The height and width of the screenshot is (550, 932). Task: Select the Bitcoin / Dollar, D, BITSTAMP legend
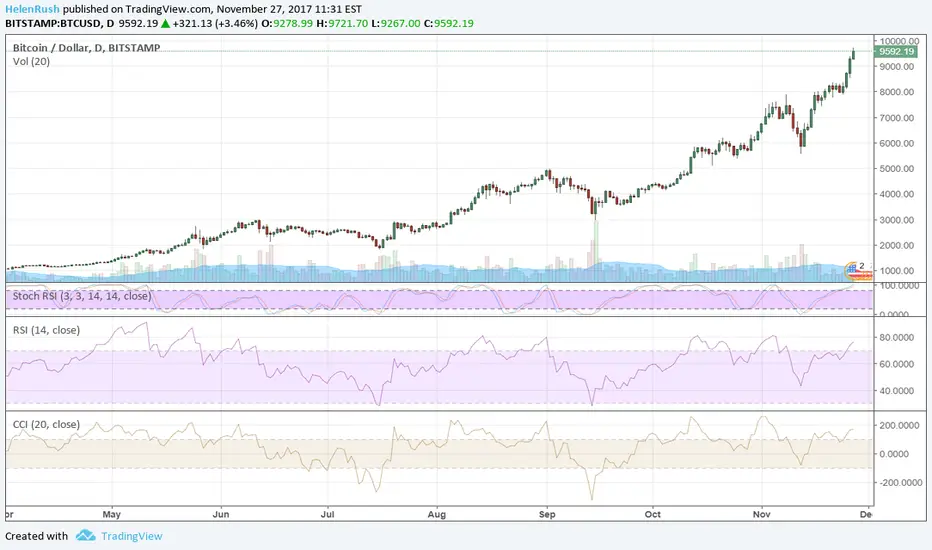pyautogui.click(x=86, y=48)
